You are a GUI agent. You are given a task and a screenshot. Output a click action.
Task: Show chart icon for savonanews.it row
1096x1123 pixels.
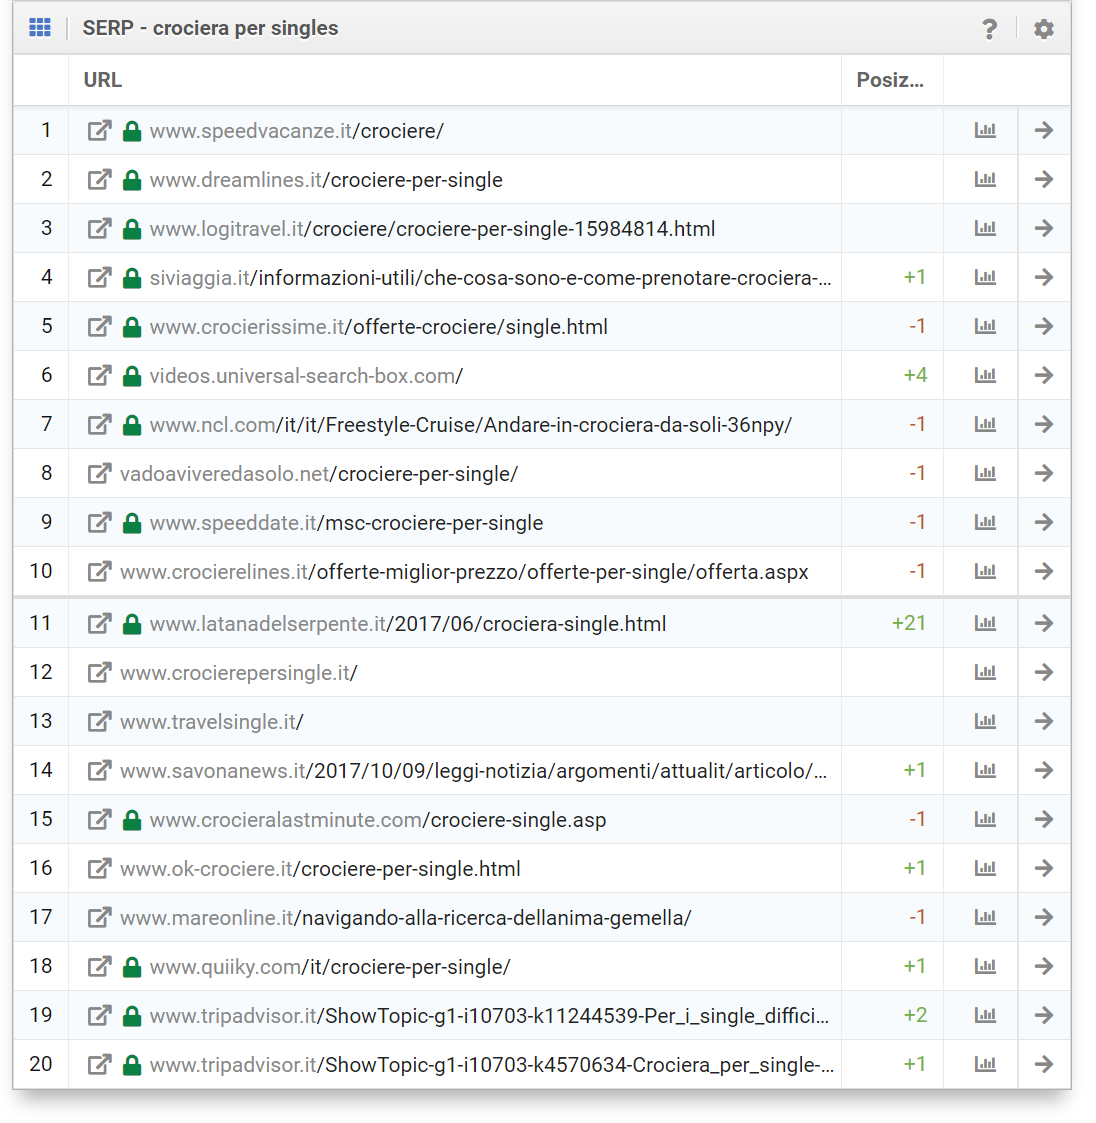pyautogui.click(x=985, y=770)
